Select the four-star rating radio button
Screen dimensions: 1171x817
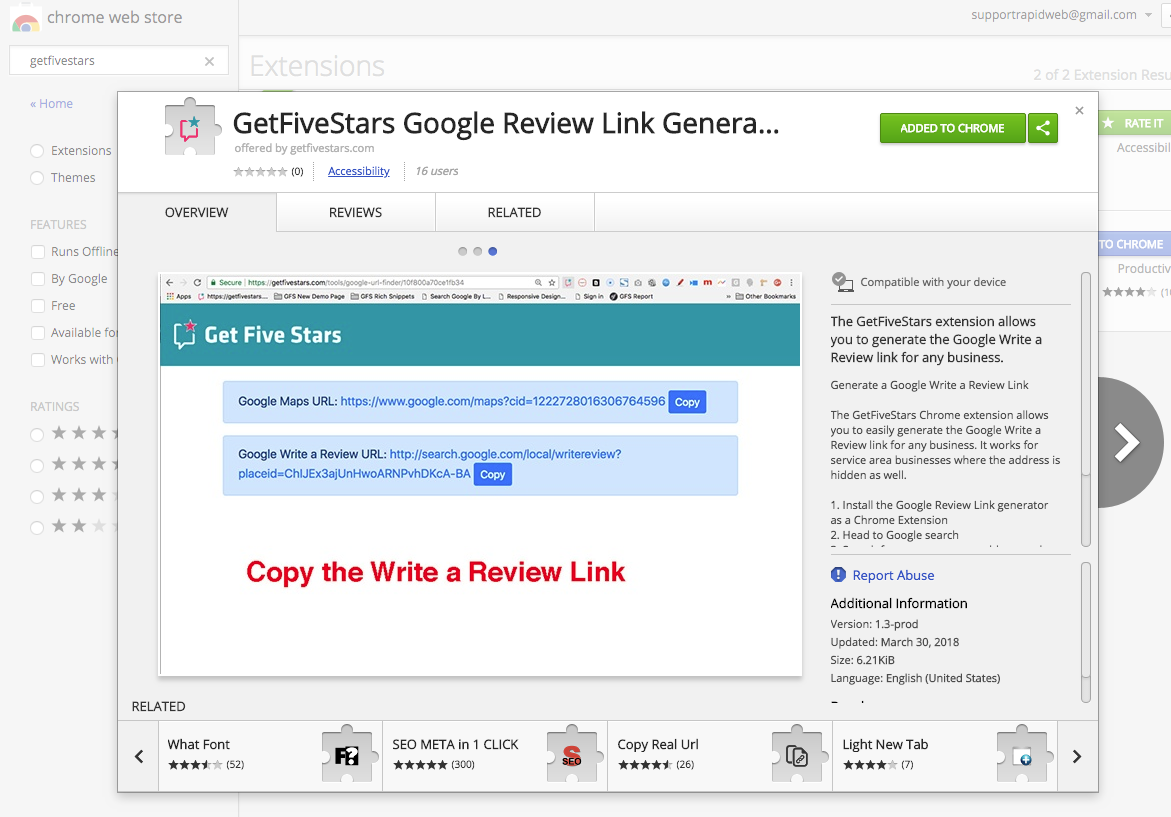pyautogui.click(x=37, y=466)
